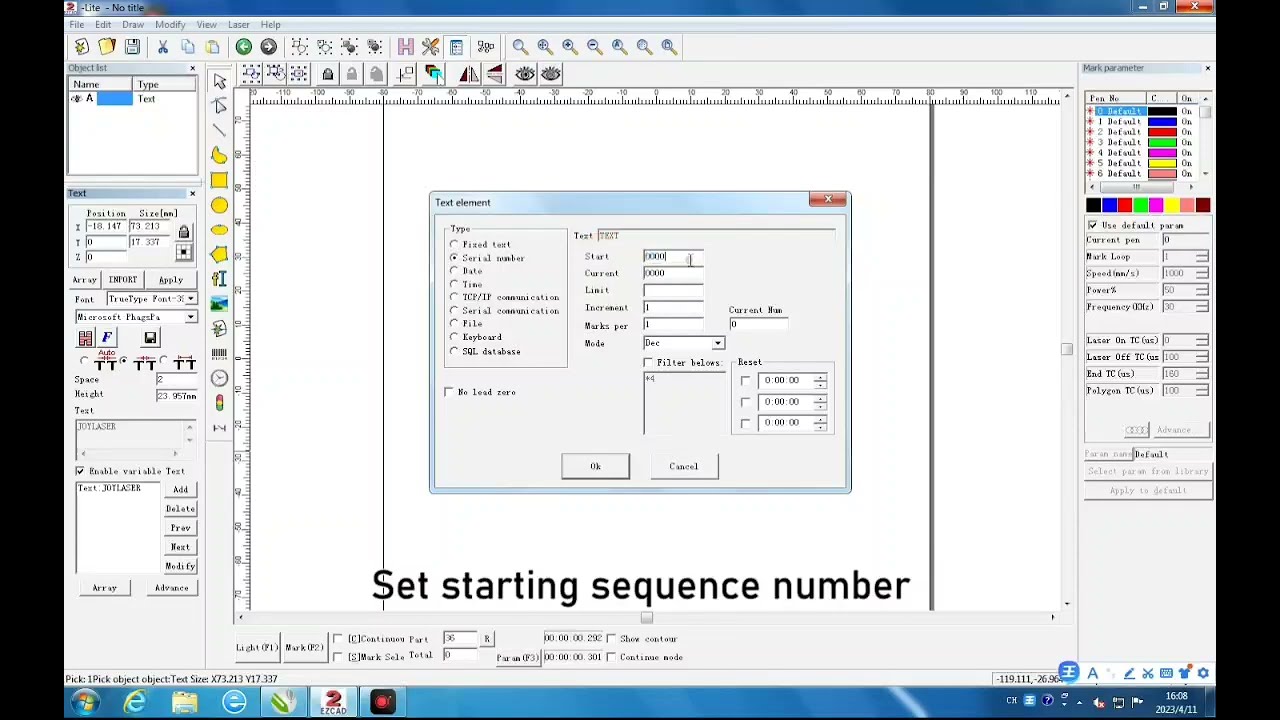This screenshot has width=1280, height=720.
Task: Open the View menu
Action: click(x=207, y=24)
